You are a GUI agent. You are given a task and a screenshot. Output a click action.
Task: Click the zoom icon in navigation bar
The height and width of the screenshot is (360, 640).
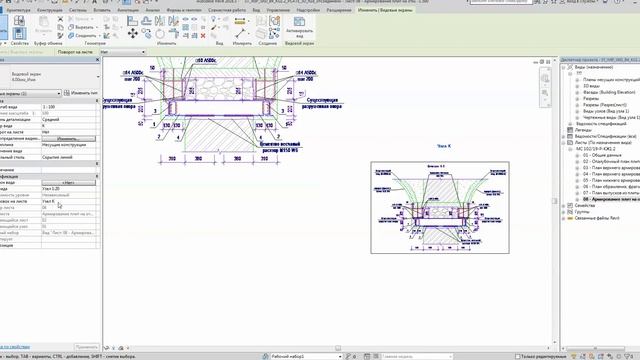(545, 93)
